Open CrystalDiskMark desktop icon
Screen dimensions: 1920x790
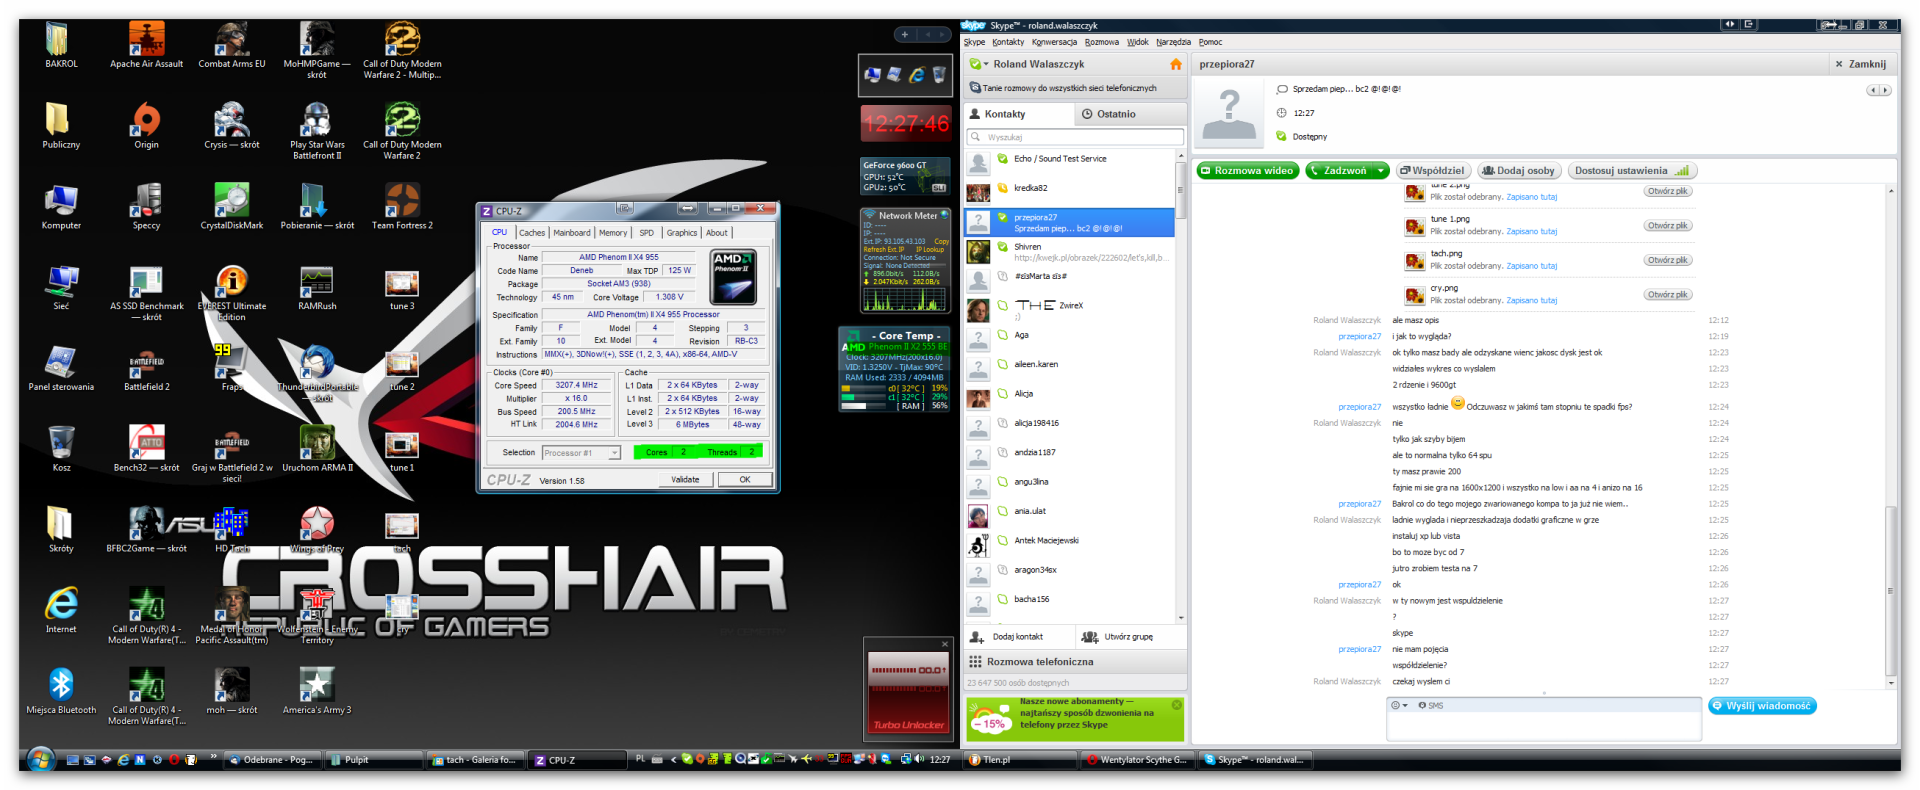point(232,203)
